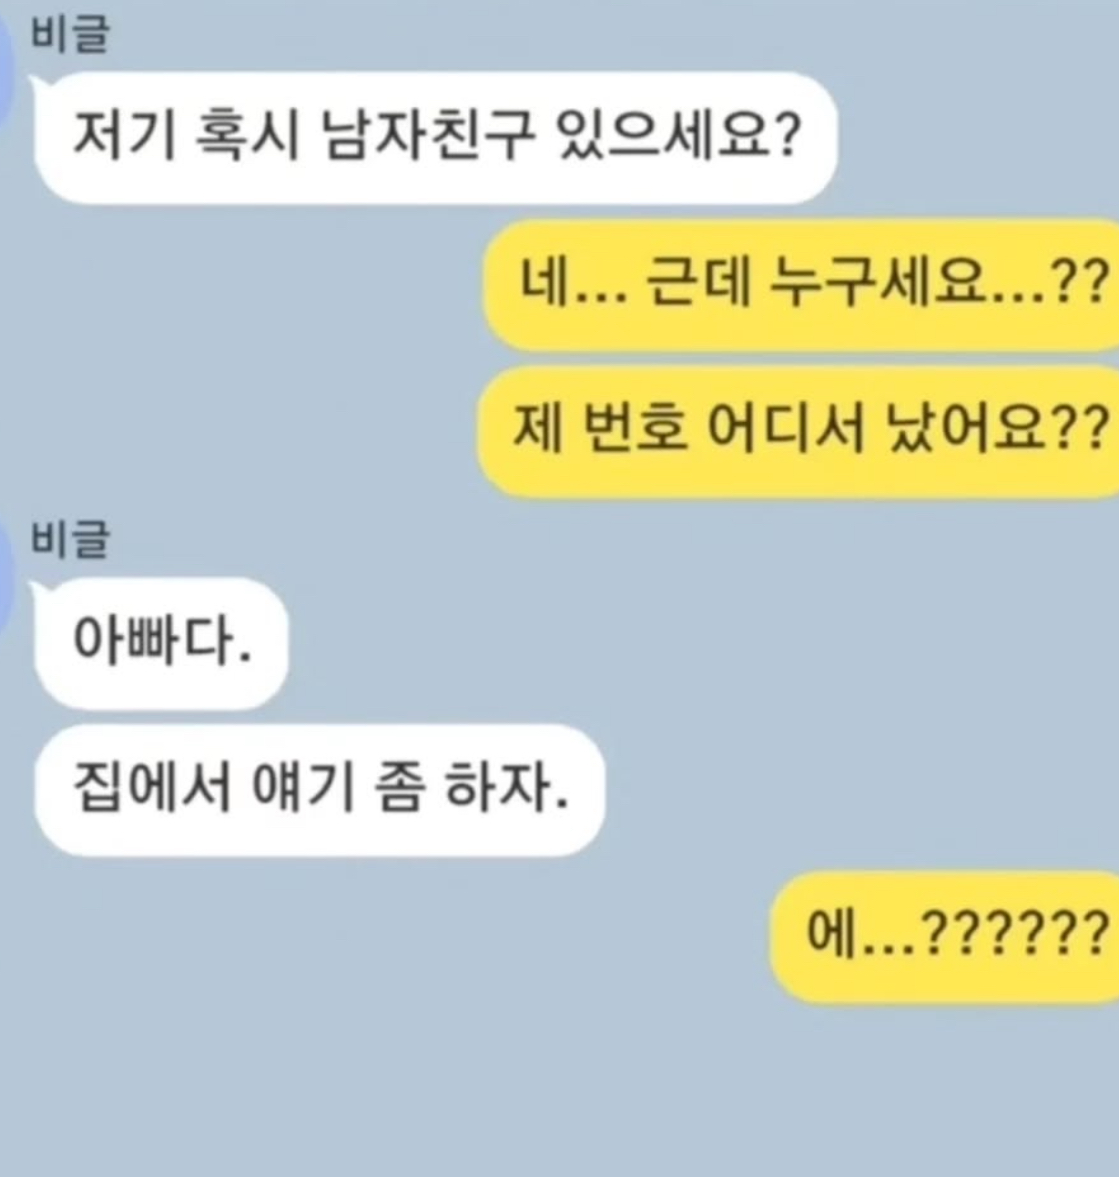Click the word 남자친구 in the first message
The height and width of the screenshot is (1177, 1119).
pyautogui.click(x=428, y=136)
